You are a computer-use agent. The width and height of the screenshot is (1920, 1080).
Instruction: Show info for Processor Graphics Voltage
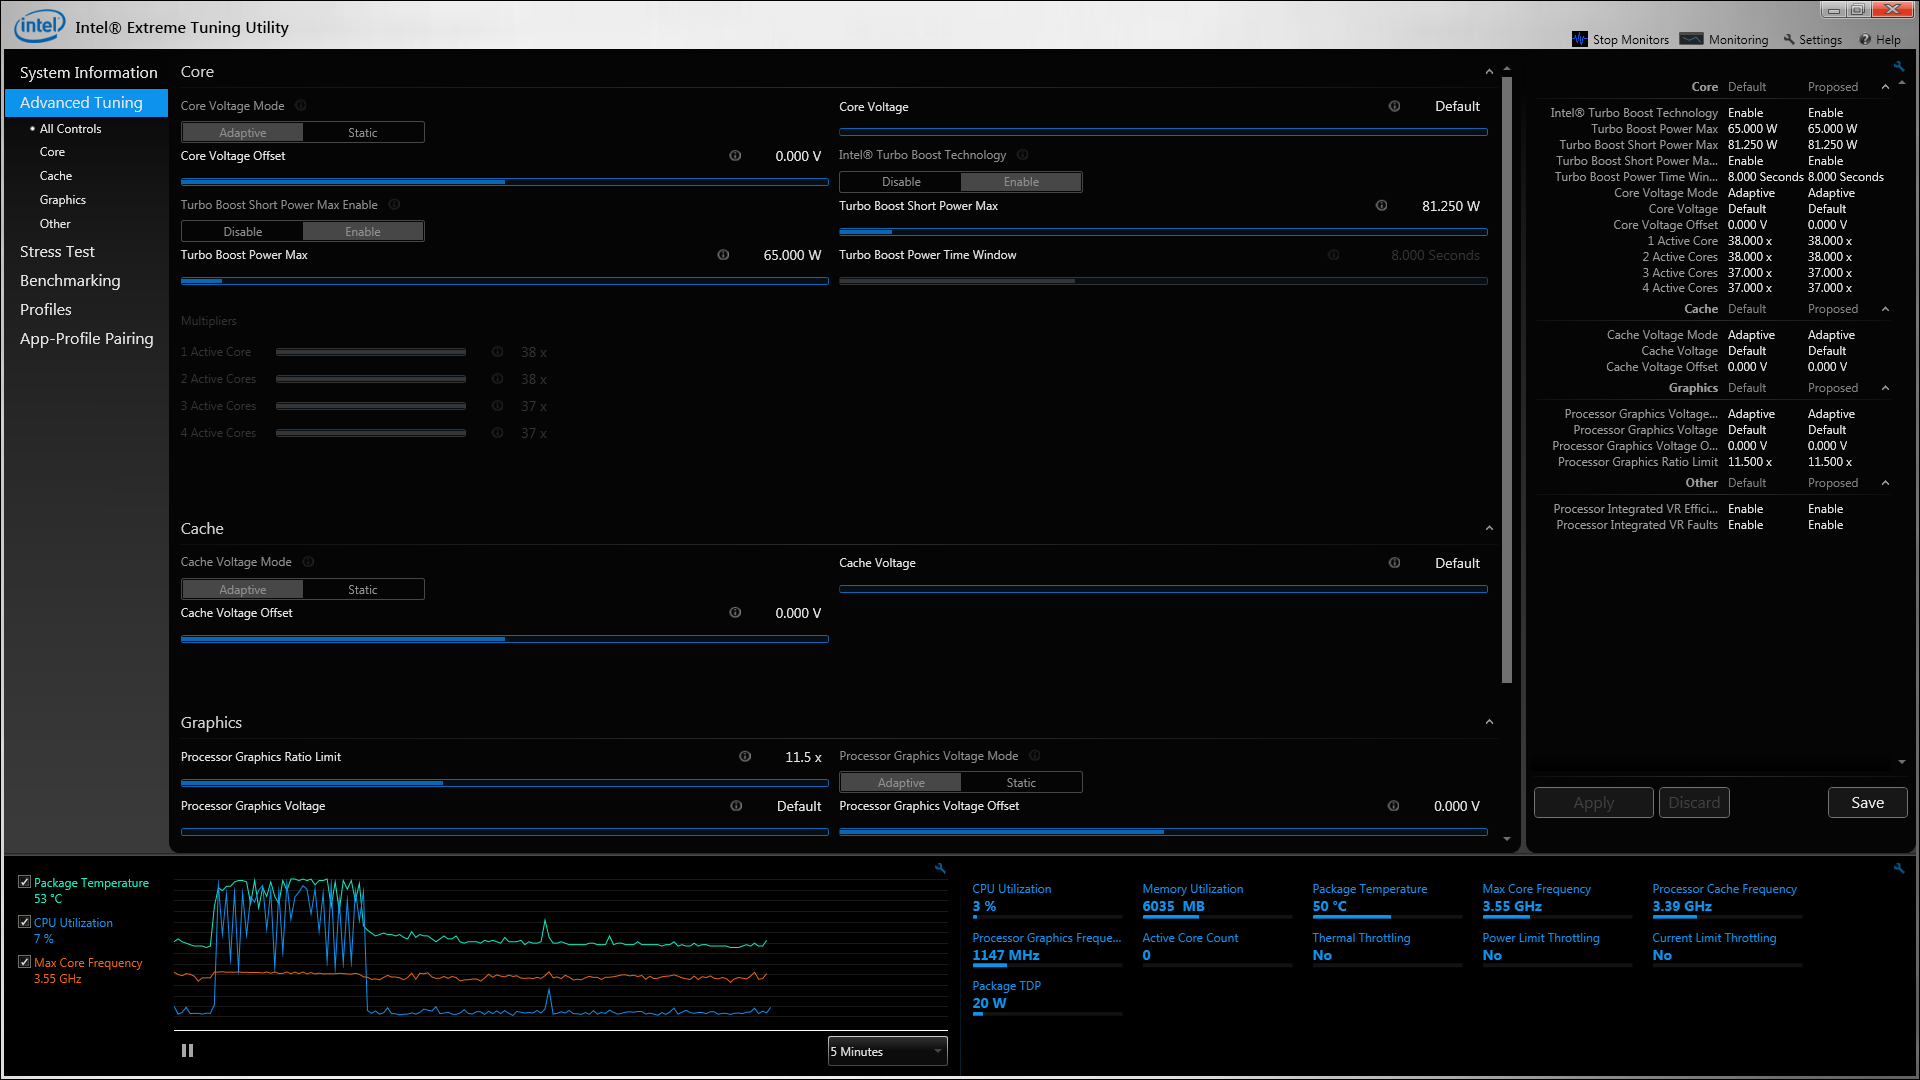(736, 806)
